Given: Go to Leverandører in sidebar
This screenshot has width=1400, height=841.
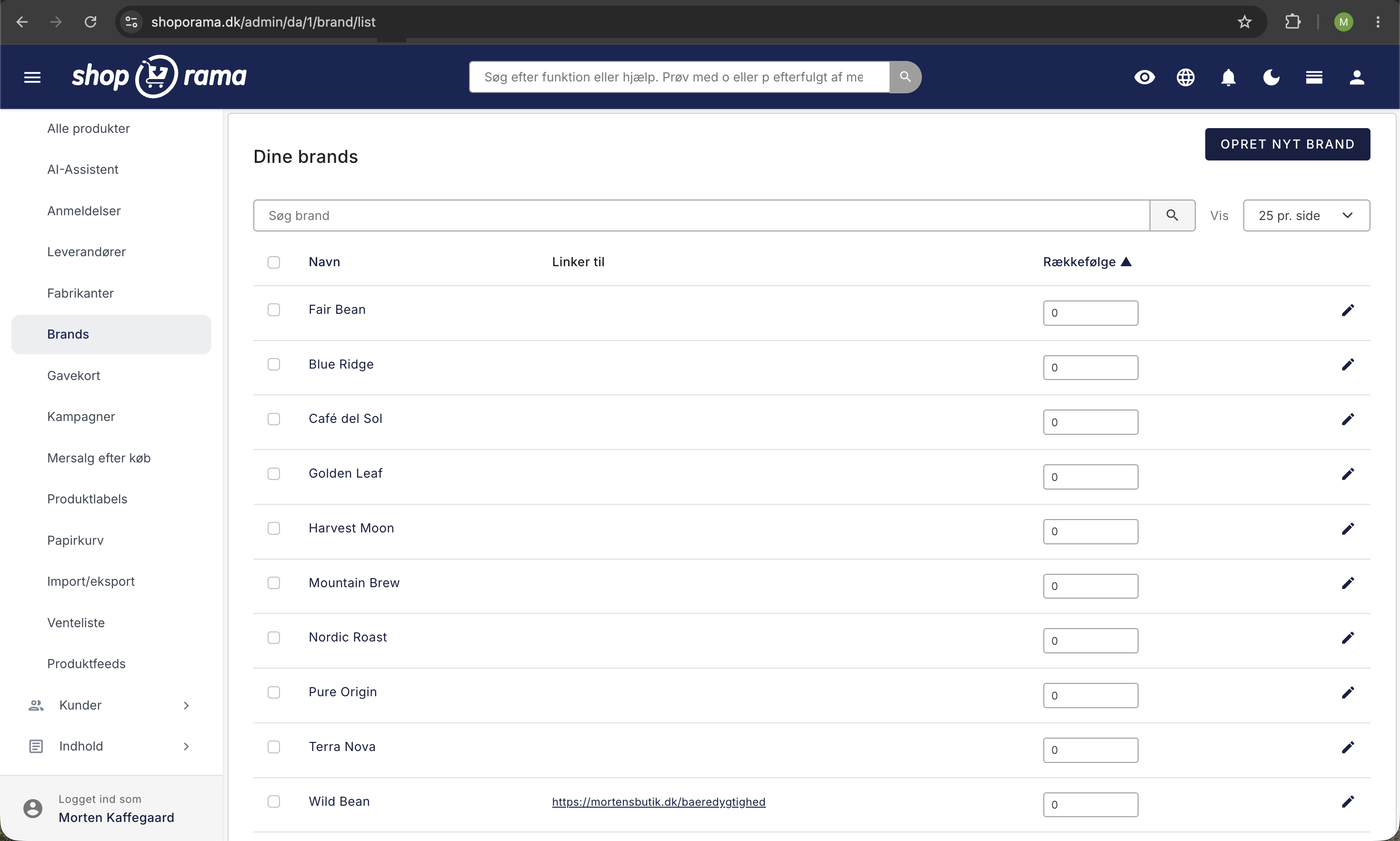Looking at the screenshot, I should coord(86,252).
